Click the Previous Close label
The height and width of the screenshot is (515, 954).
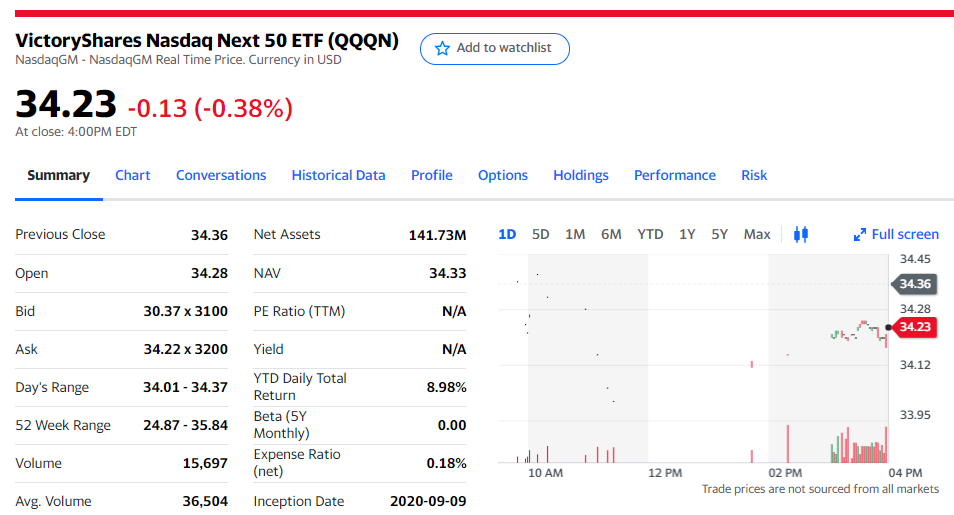60,234
